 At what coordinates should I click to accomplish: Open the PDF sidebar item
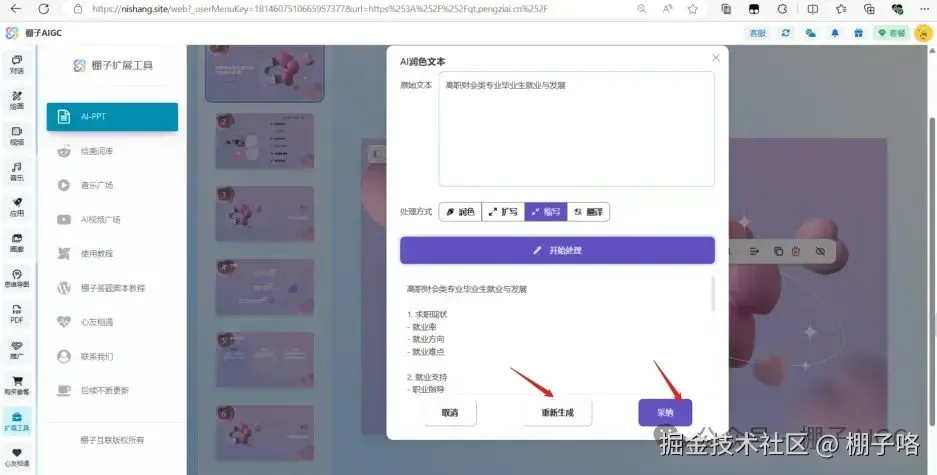pyautogui.click(x=17, y=314)
